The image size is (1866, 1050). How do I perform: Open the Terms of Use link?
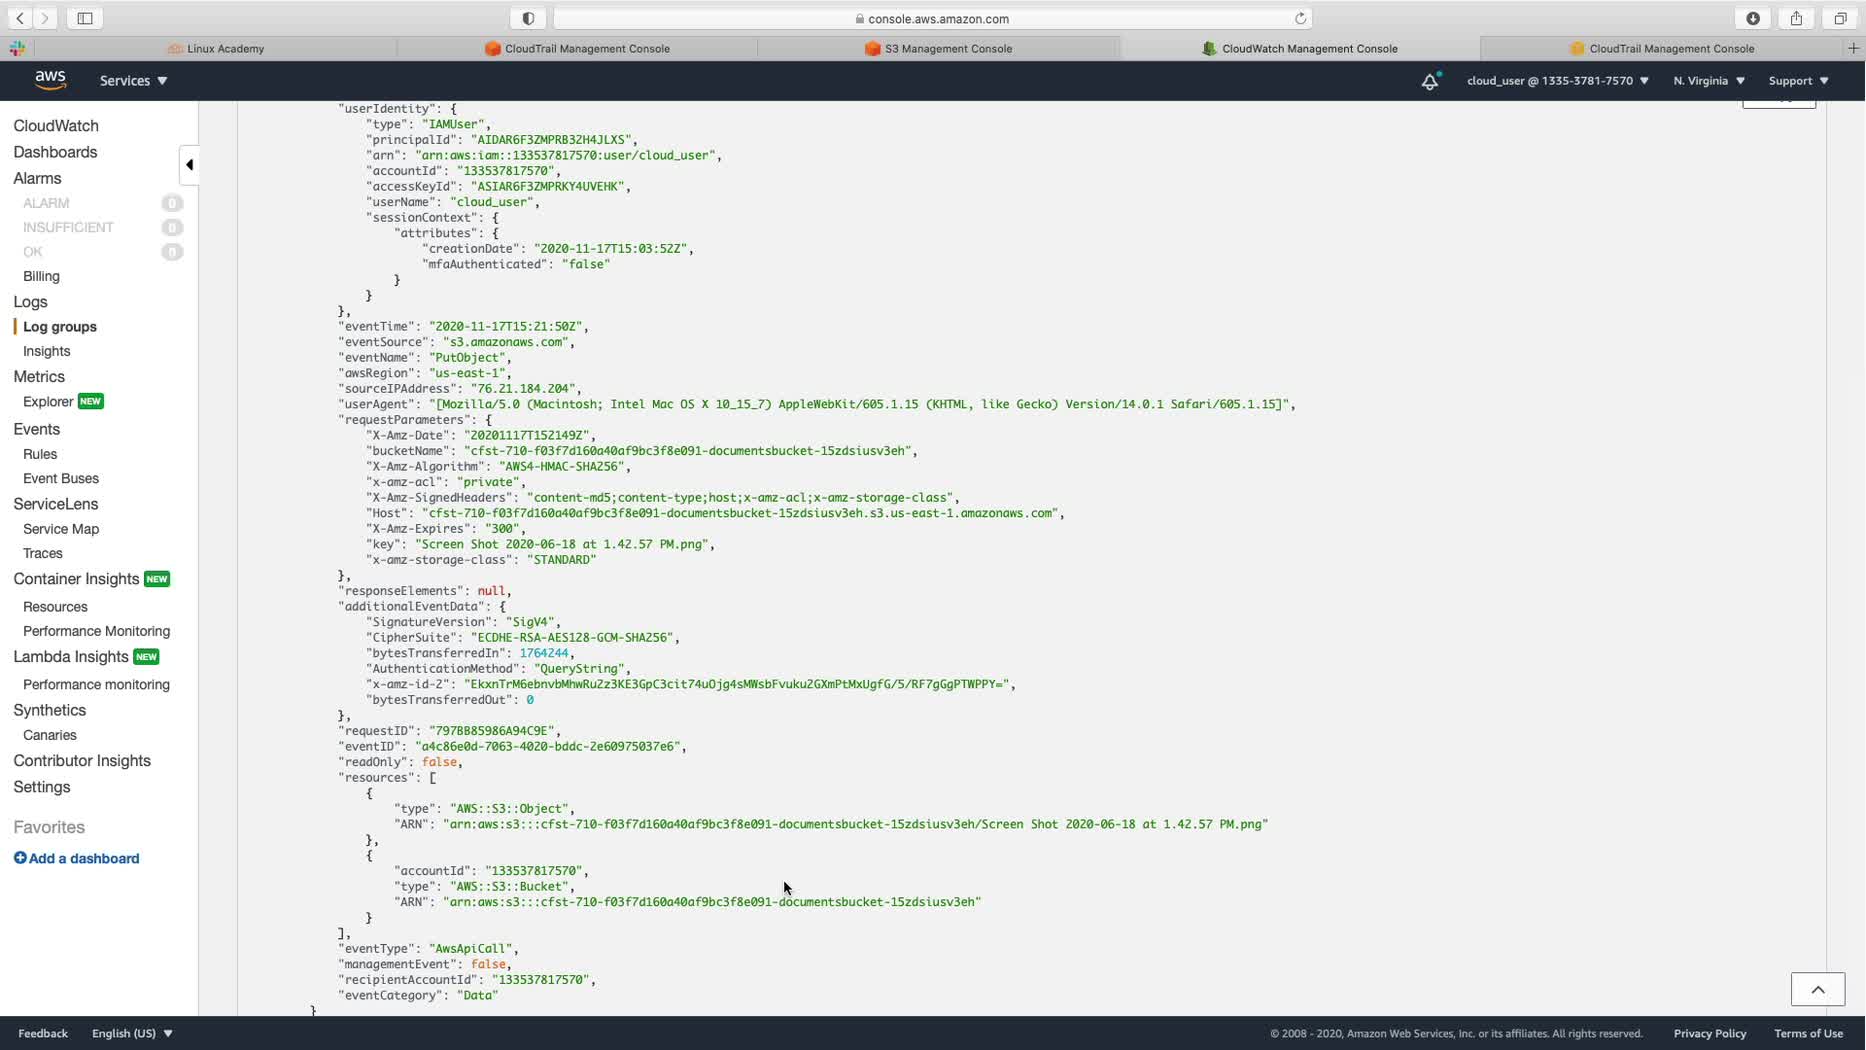[x=1808, y=1033]
